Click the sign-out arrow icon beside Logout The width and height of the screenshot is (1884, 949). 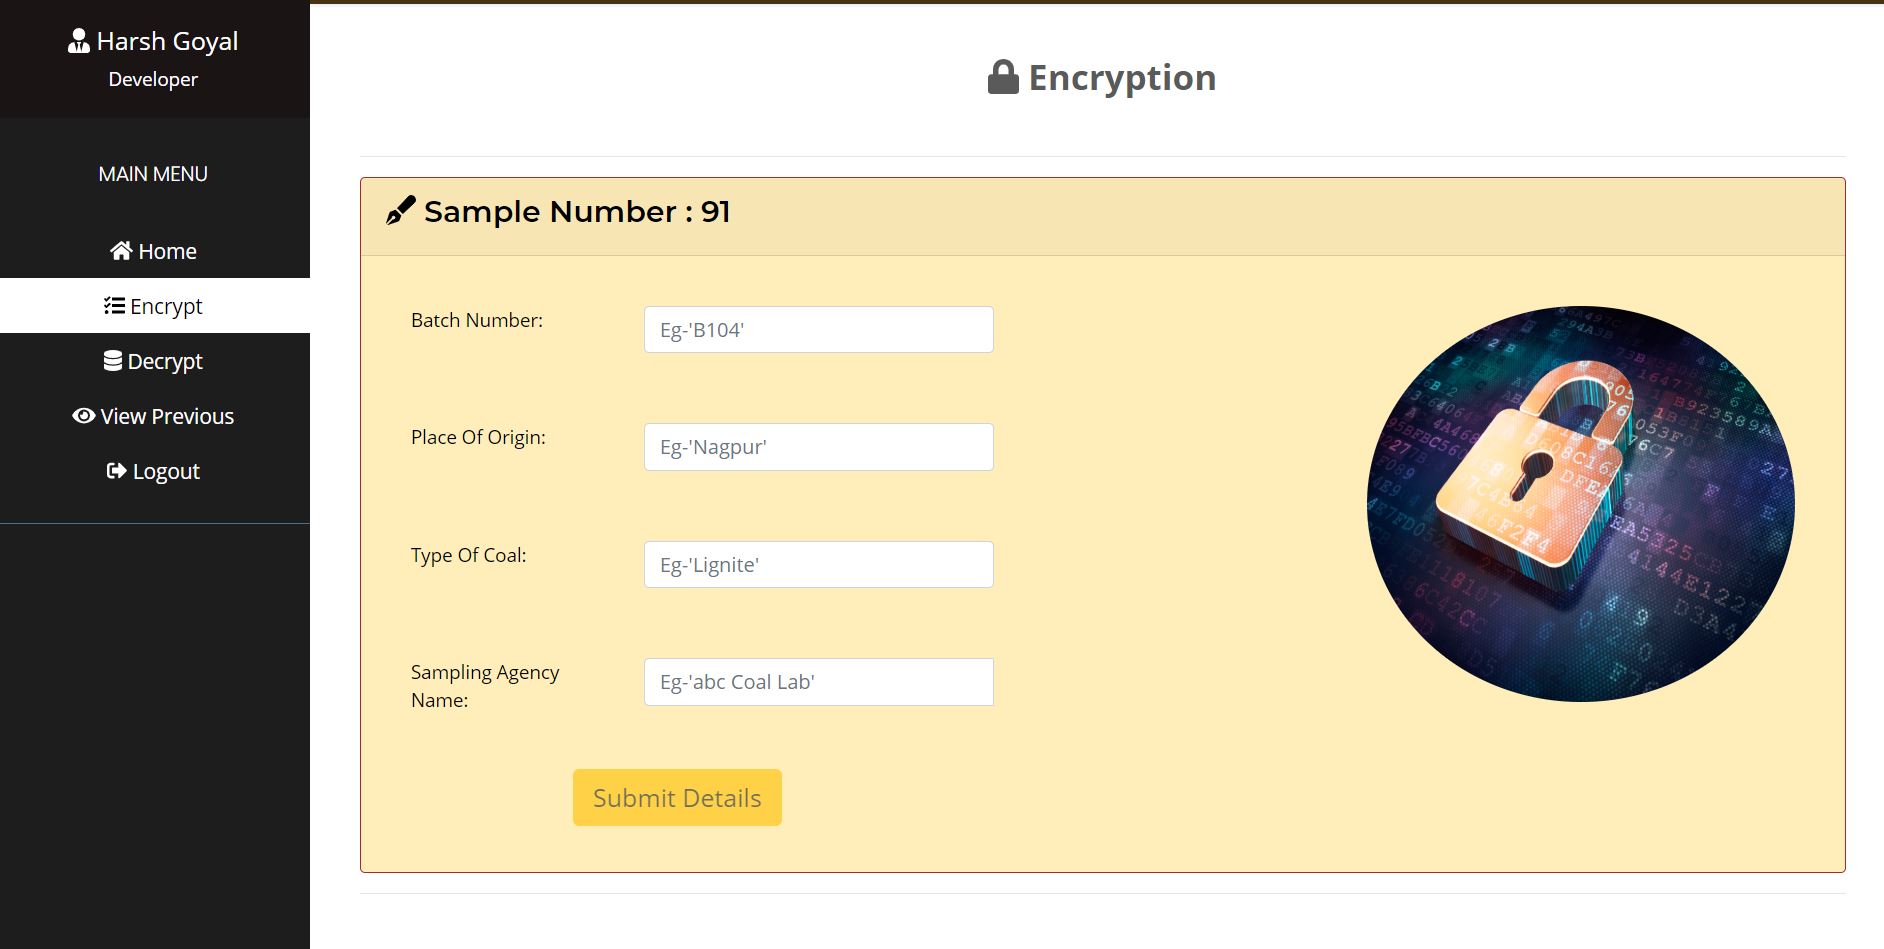tap(116, 470)
